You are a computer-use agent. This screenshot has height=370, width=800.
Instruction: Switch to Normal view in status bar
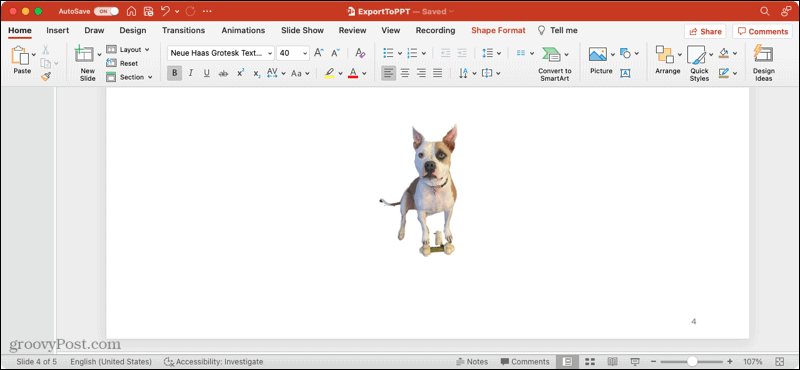click(567, 361)
